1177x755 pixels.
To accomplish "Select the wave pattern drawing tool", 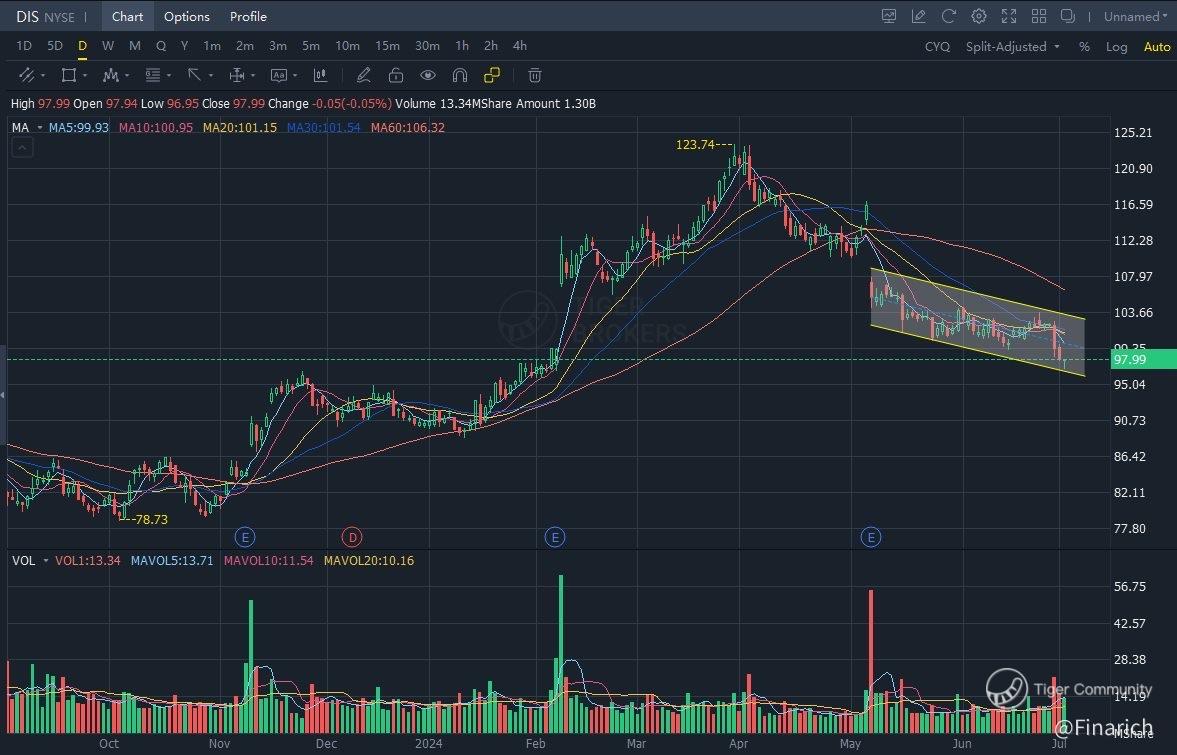I will click(x=111, y=75).
